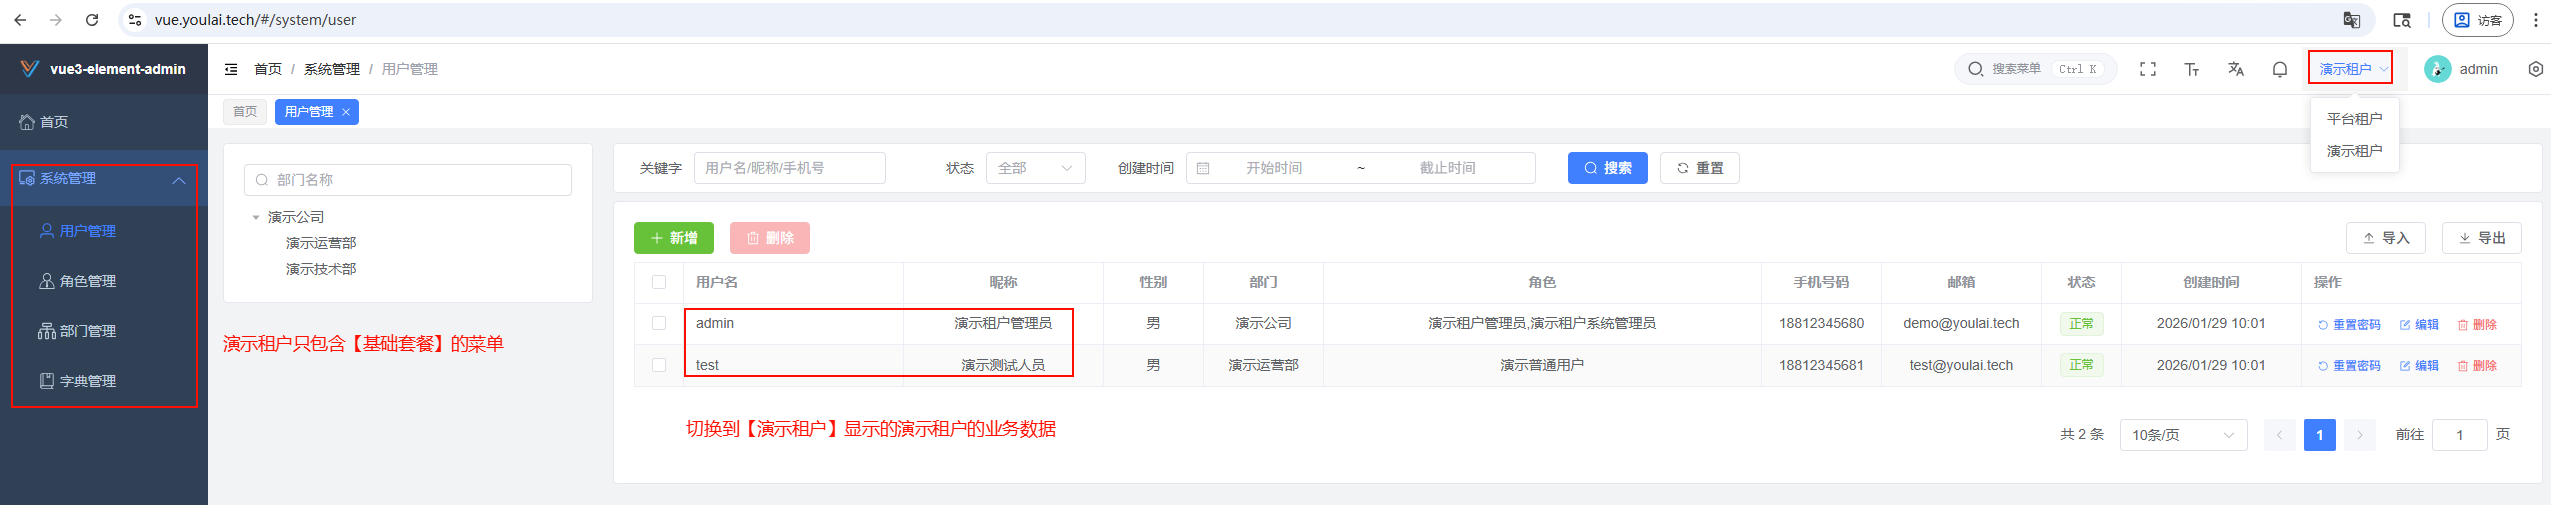This screenshot has width=2551, height=505.
Task: Click the 导出 export button
Action: (2482, 238)
